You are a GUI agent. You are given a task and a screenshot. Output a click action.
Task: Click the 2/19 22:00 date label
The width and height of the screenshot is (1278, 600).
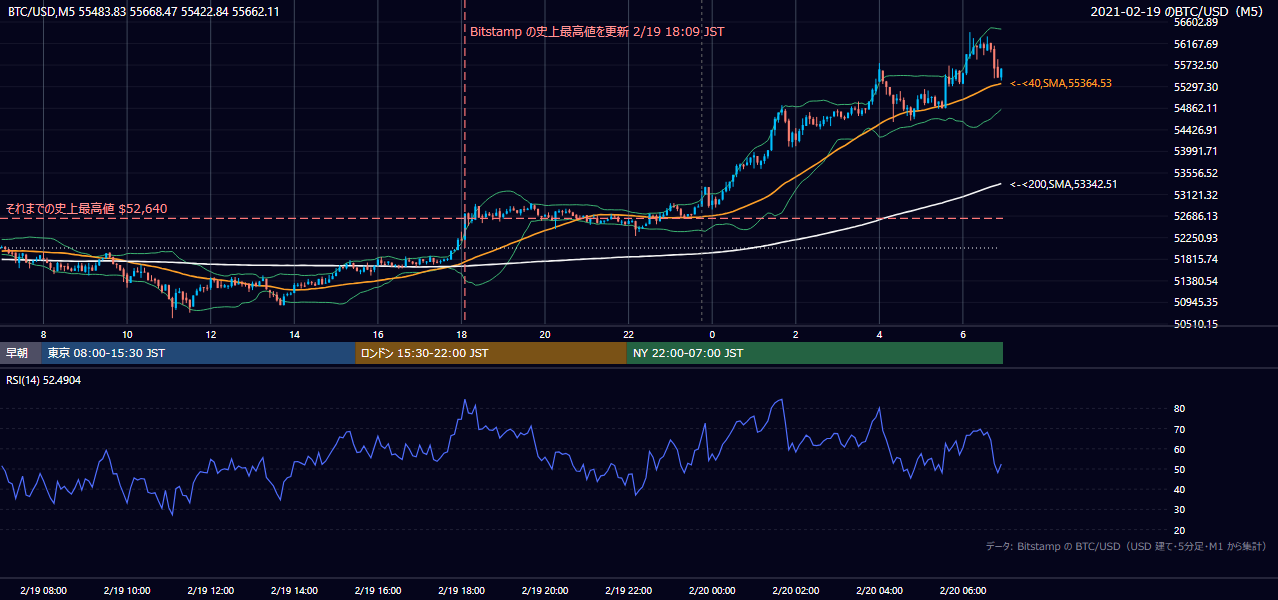(628, 591)
